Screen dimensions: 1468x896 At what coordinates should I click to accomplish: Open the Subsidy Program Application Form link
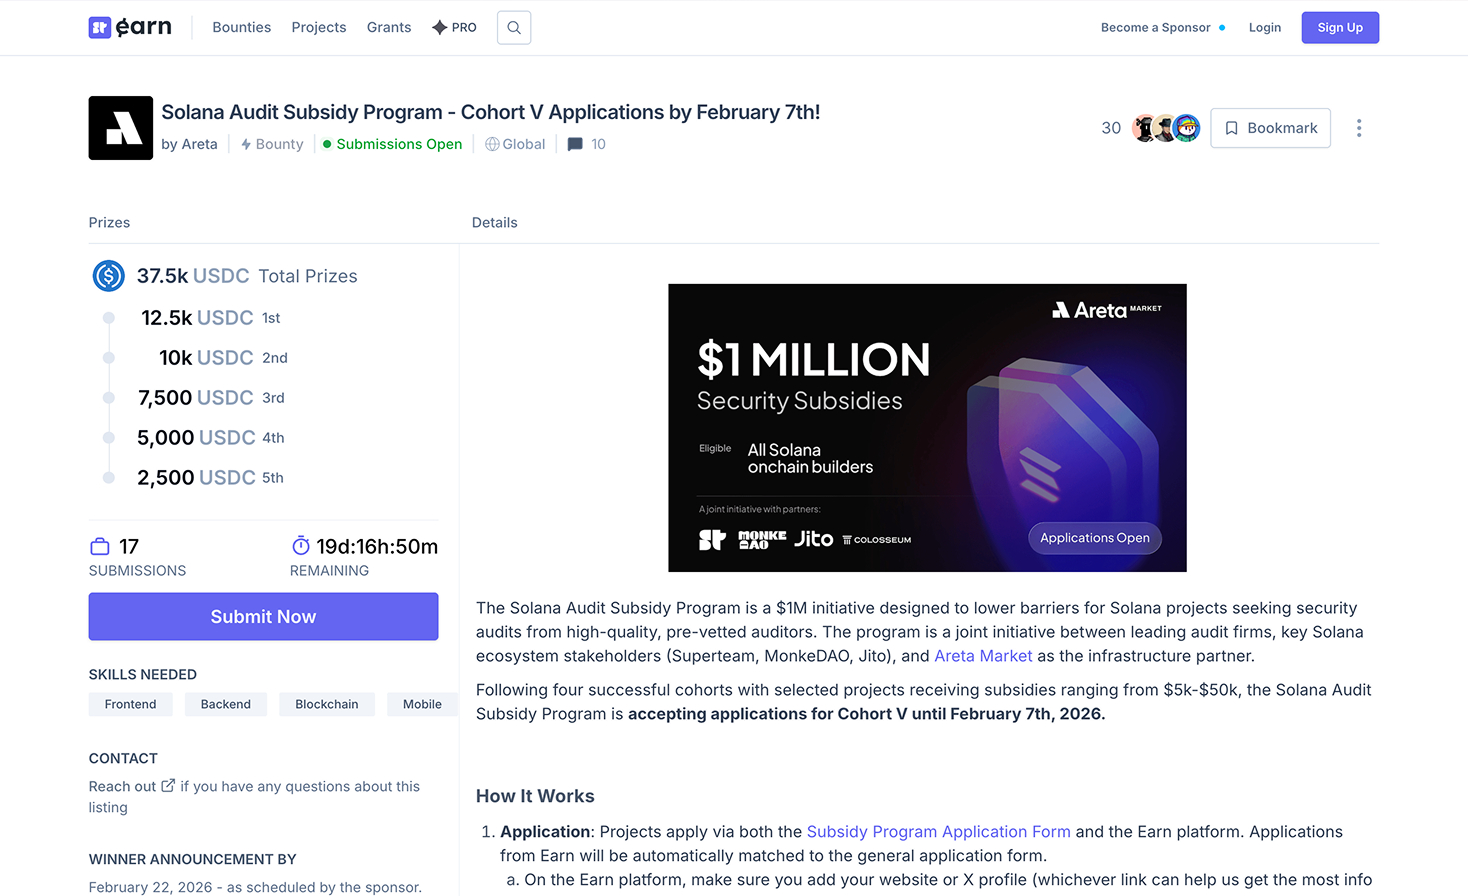[938, 832]
